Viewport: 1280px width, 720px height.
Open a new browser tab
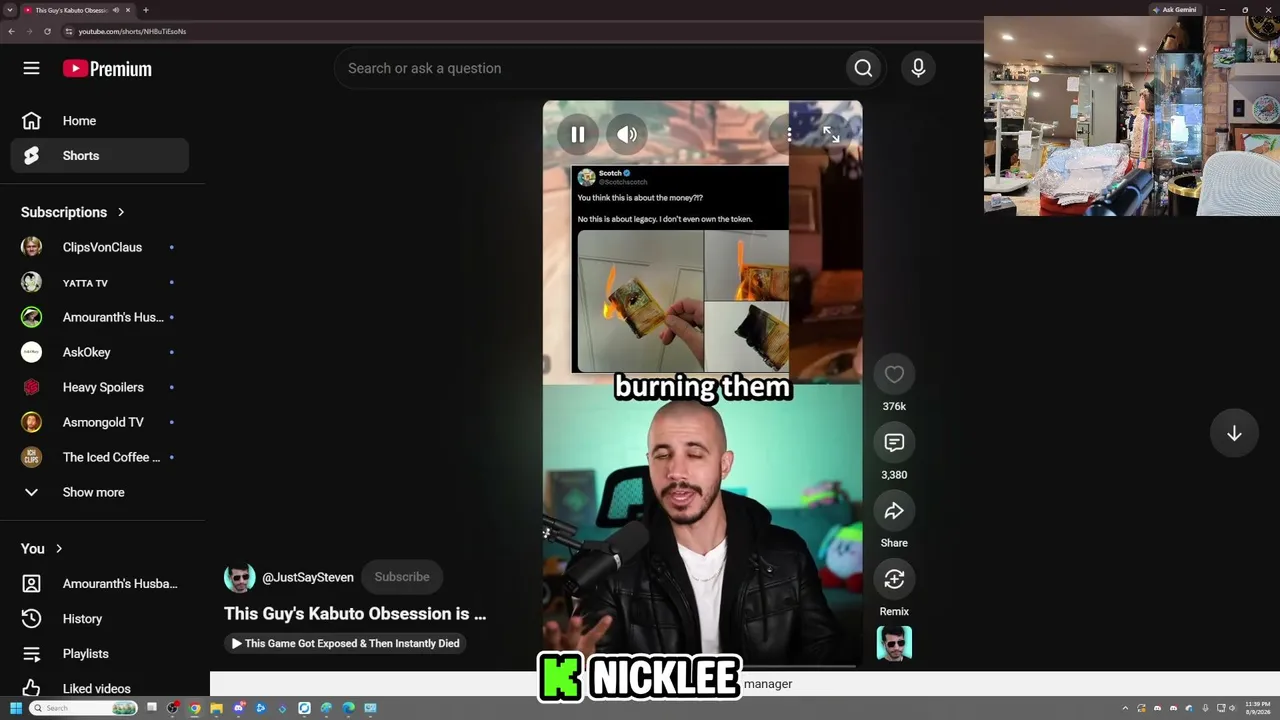coord(146,10)
